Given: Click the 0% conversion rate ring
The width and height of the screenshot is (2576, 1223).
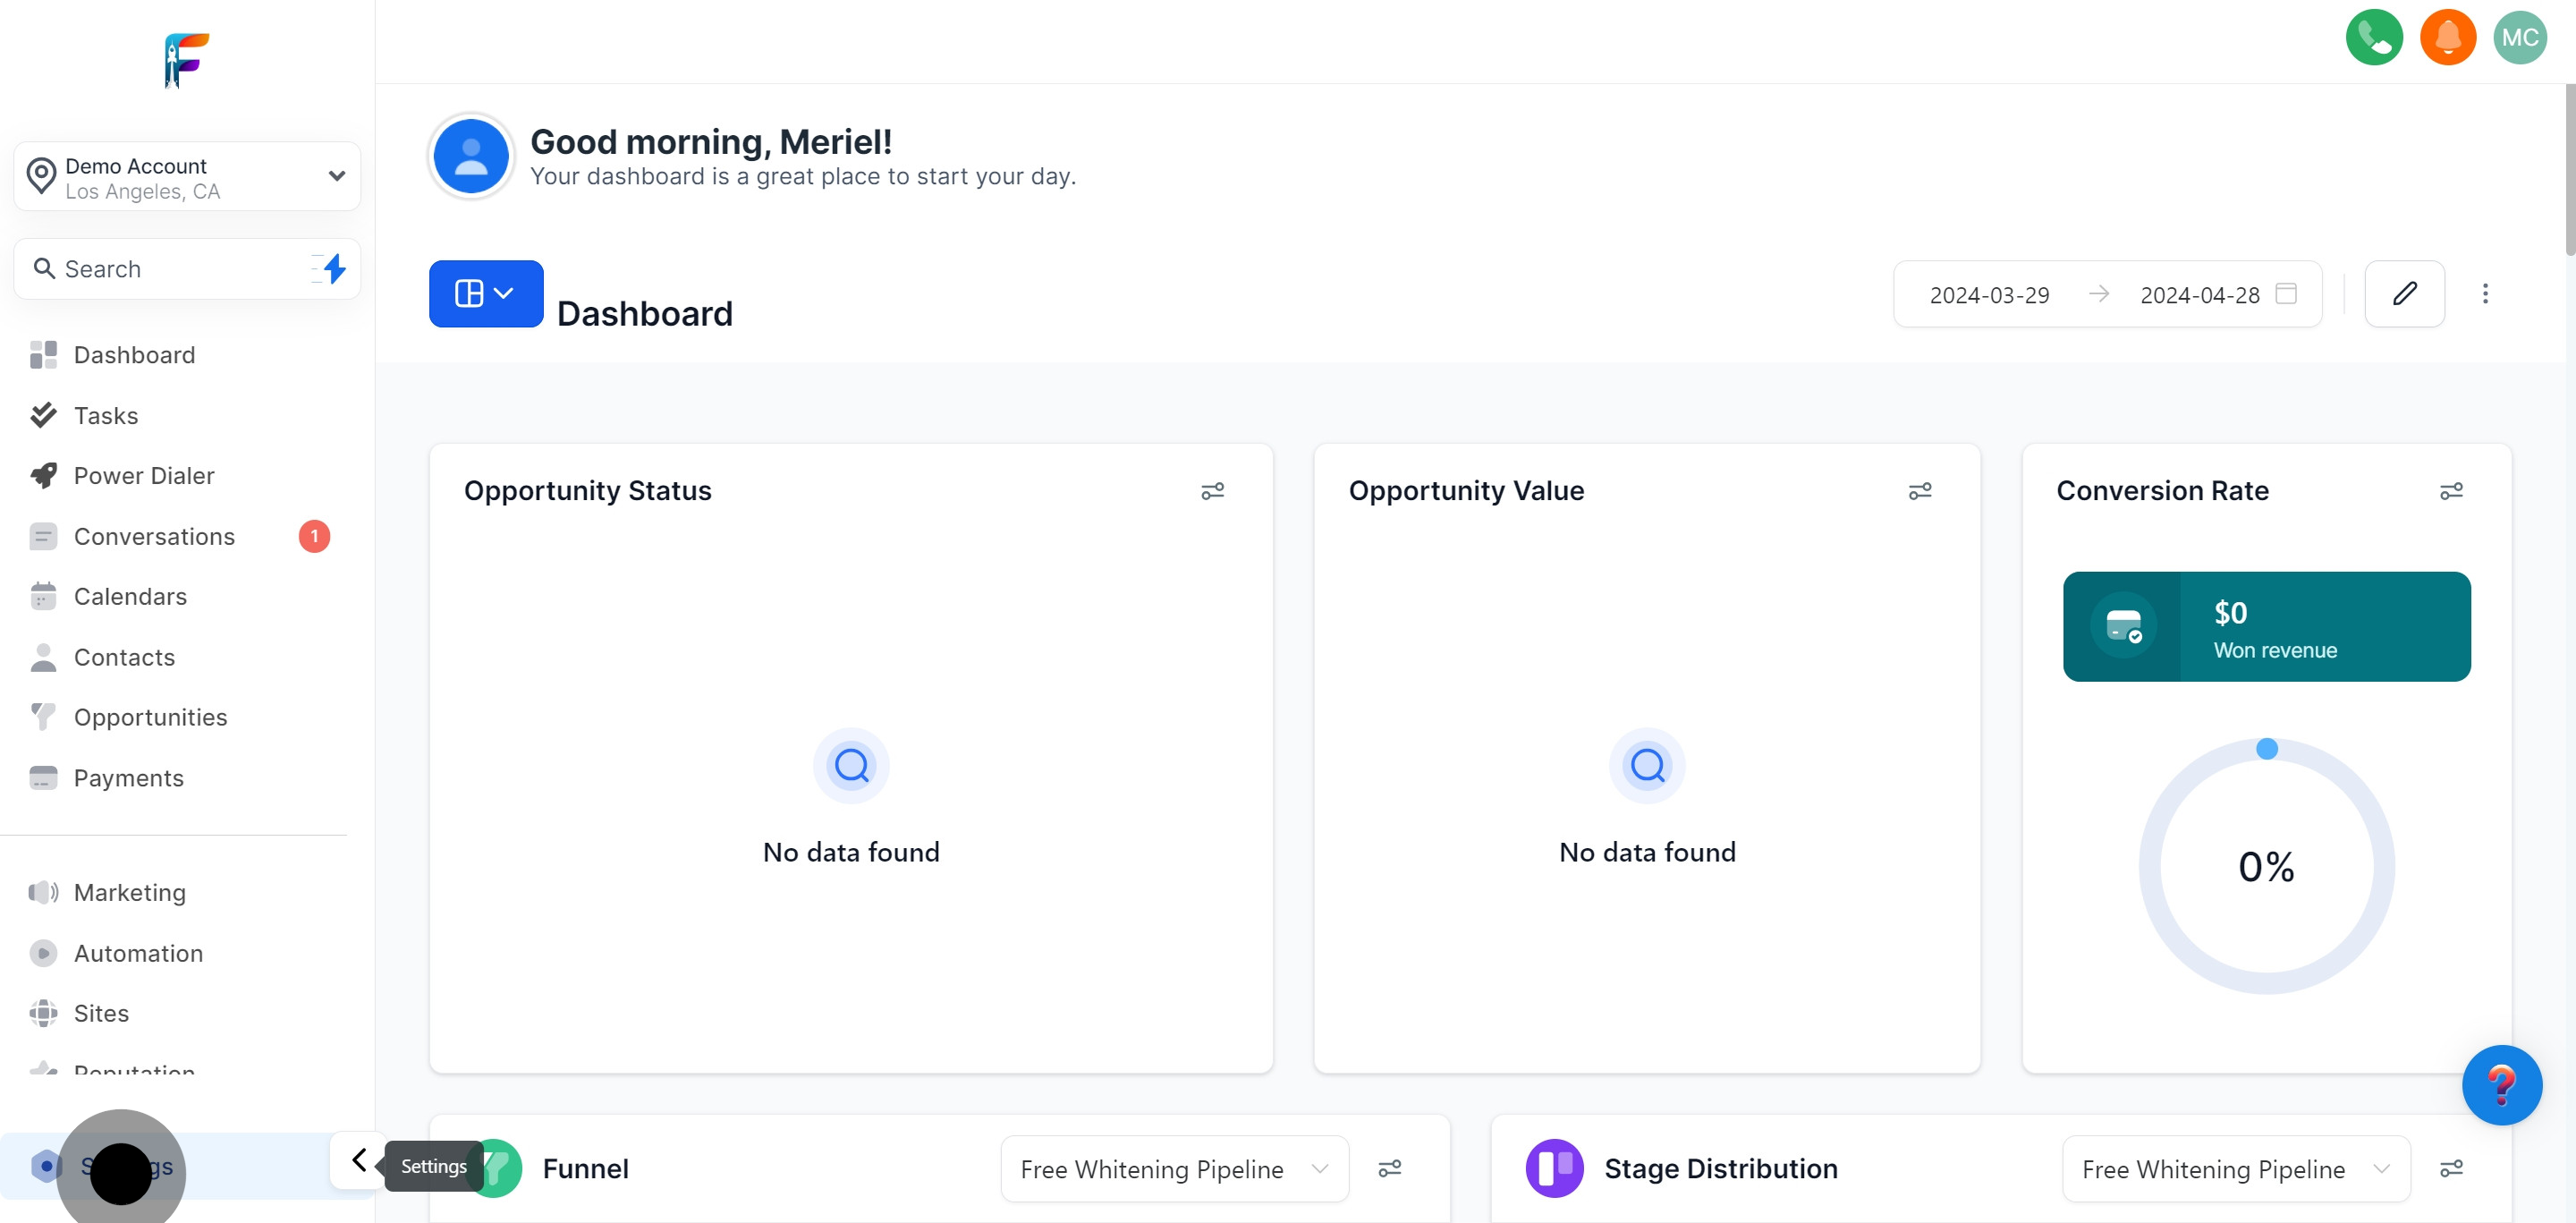Looking at the screenshot, I should tap(2266, 866).
